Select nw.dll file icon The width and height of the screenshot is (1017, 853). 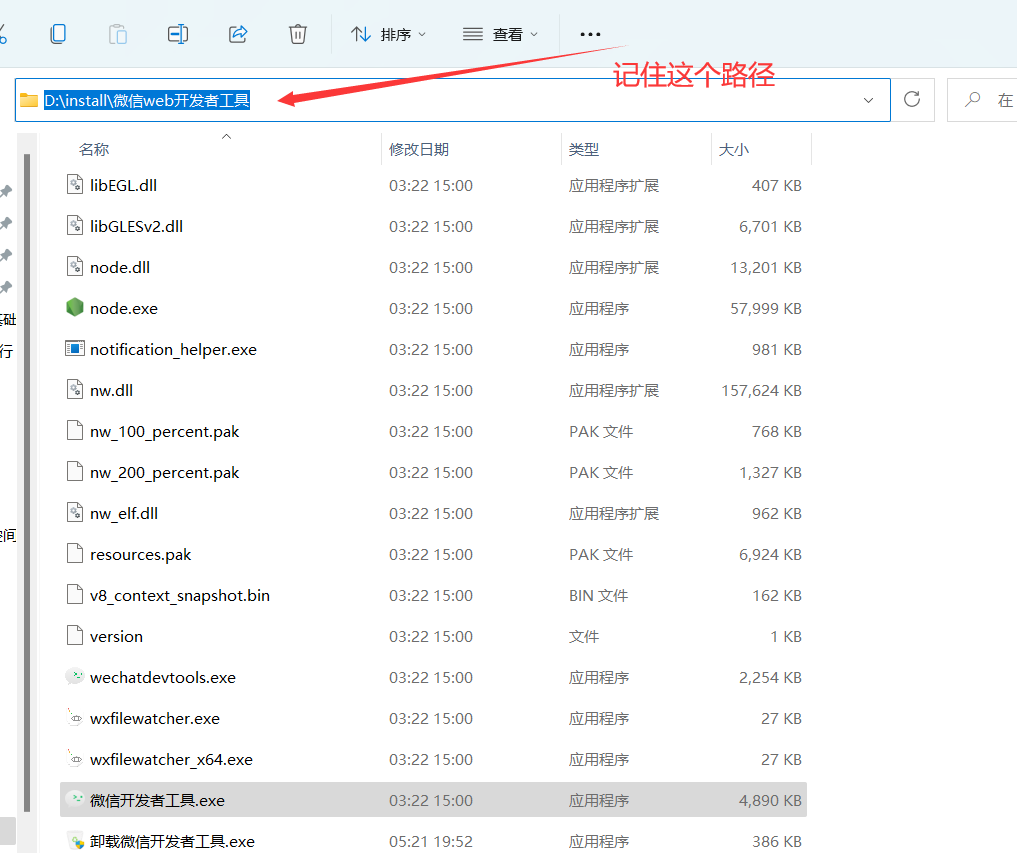[x=75, y=390]
